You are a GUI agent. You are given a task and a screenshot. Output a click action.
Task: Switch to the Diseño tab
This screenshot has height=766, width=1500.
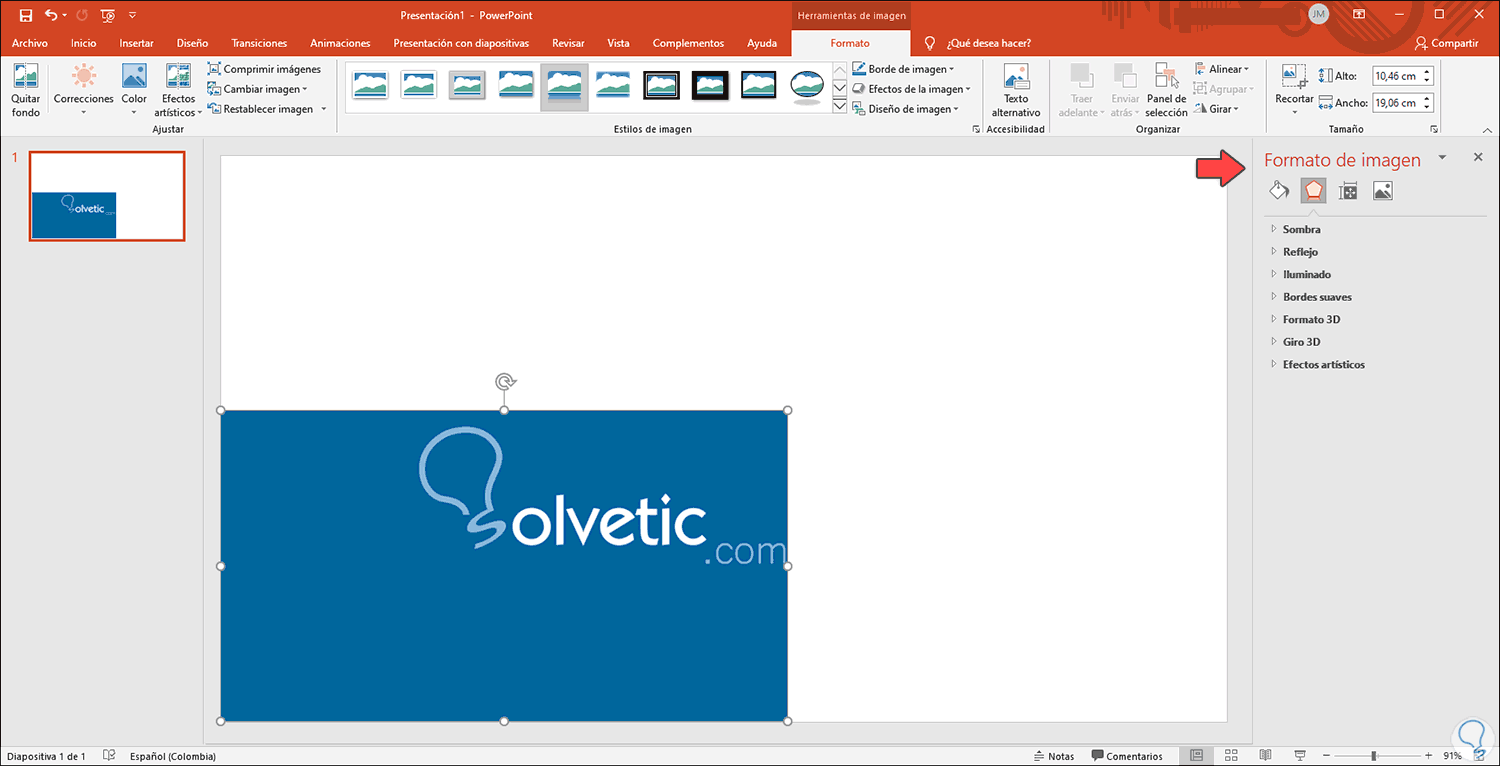pos(192,43)
